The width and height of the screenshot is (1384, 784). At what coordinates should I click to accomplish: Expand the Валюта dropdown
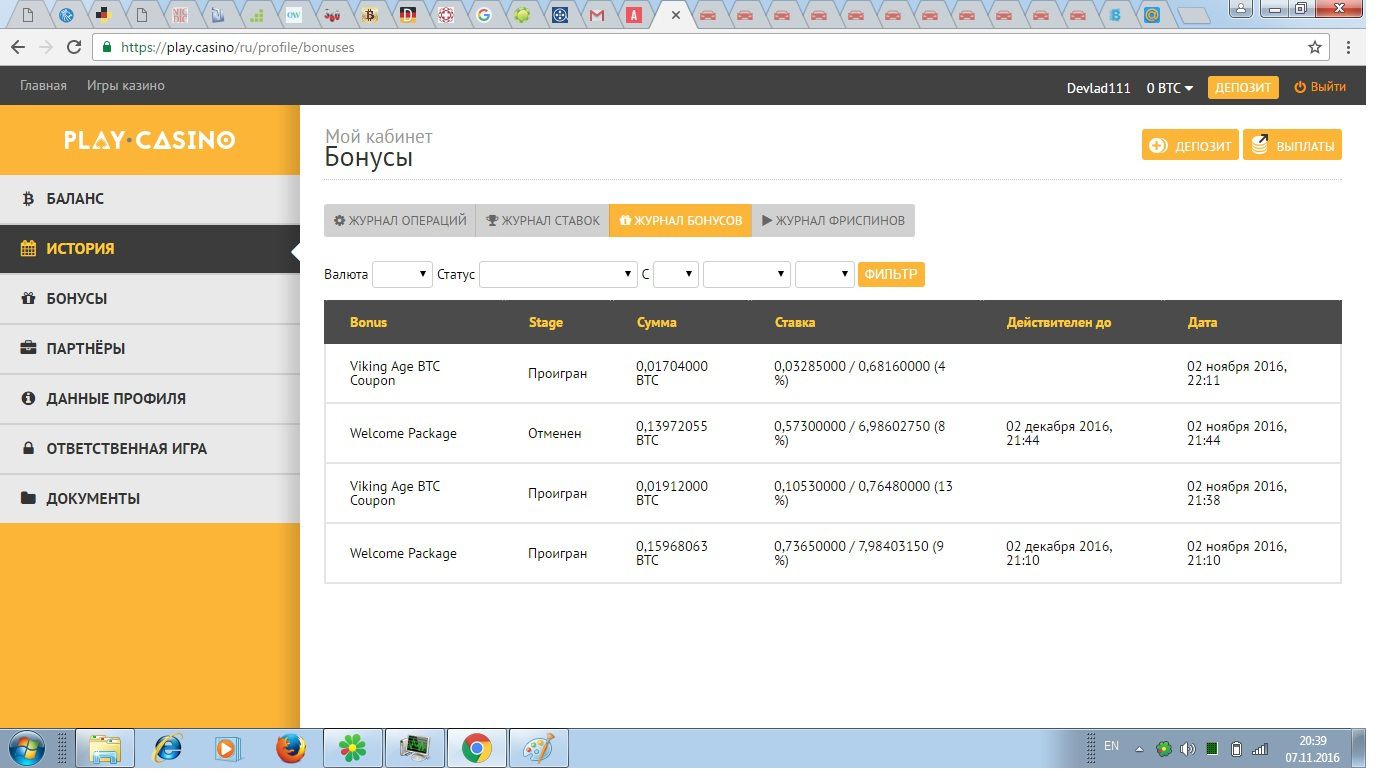(x=402, y=274)
